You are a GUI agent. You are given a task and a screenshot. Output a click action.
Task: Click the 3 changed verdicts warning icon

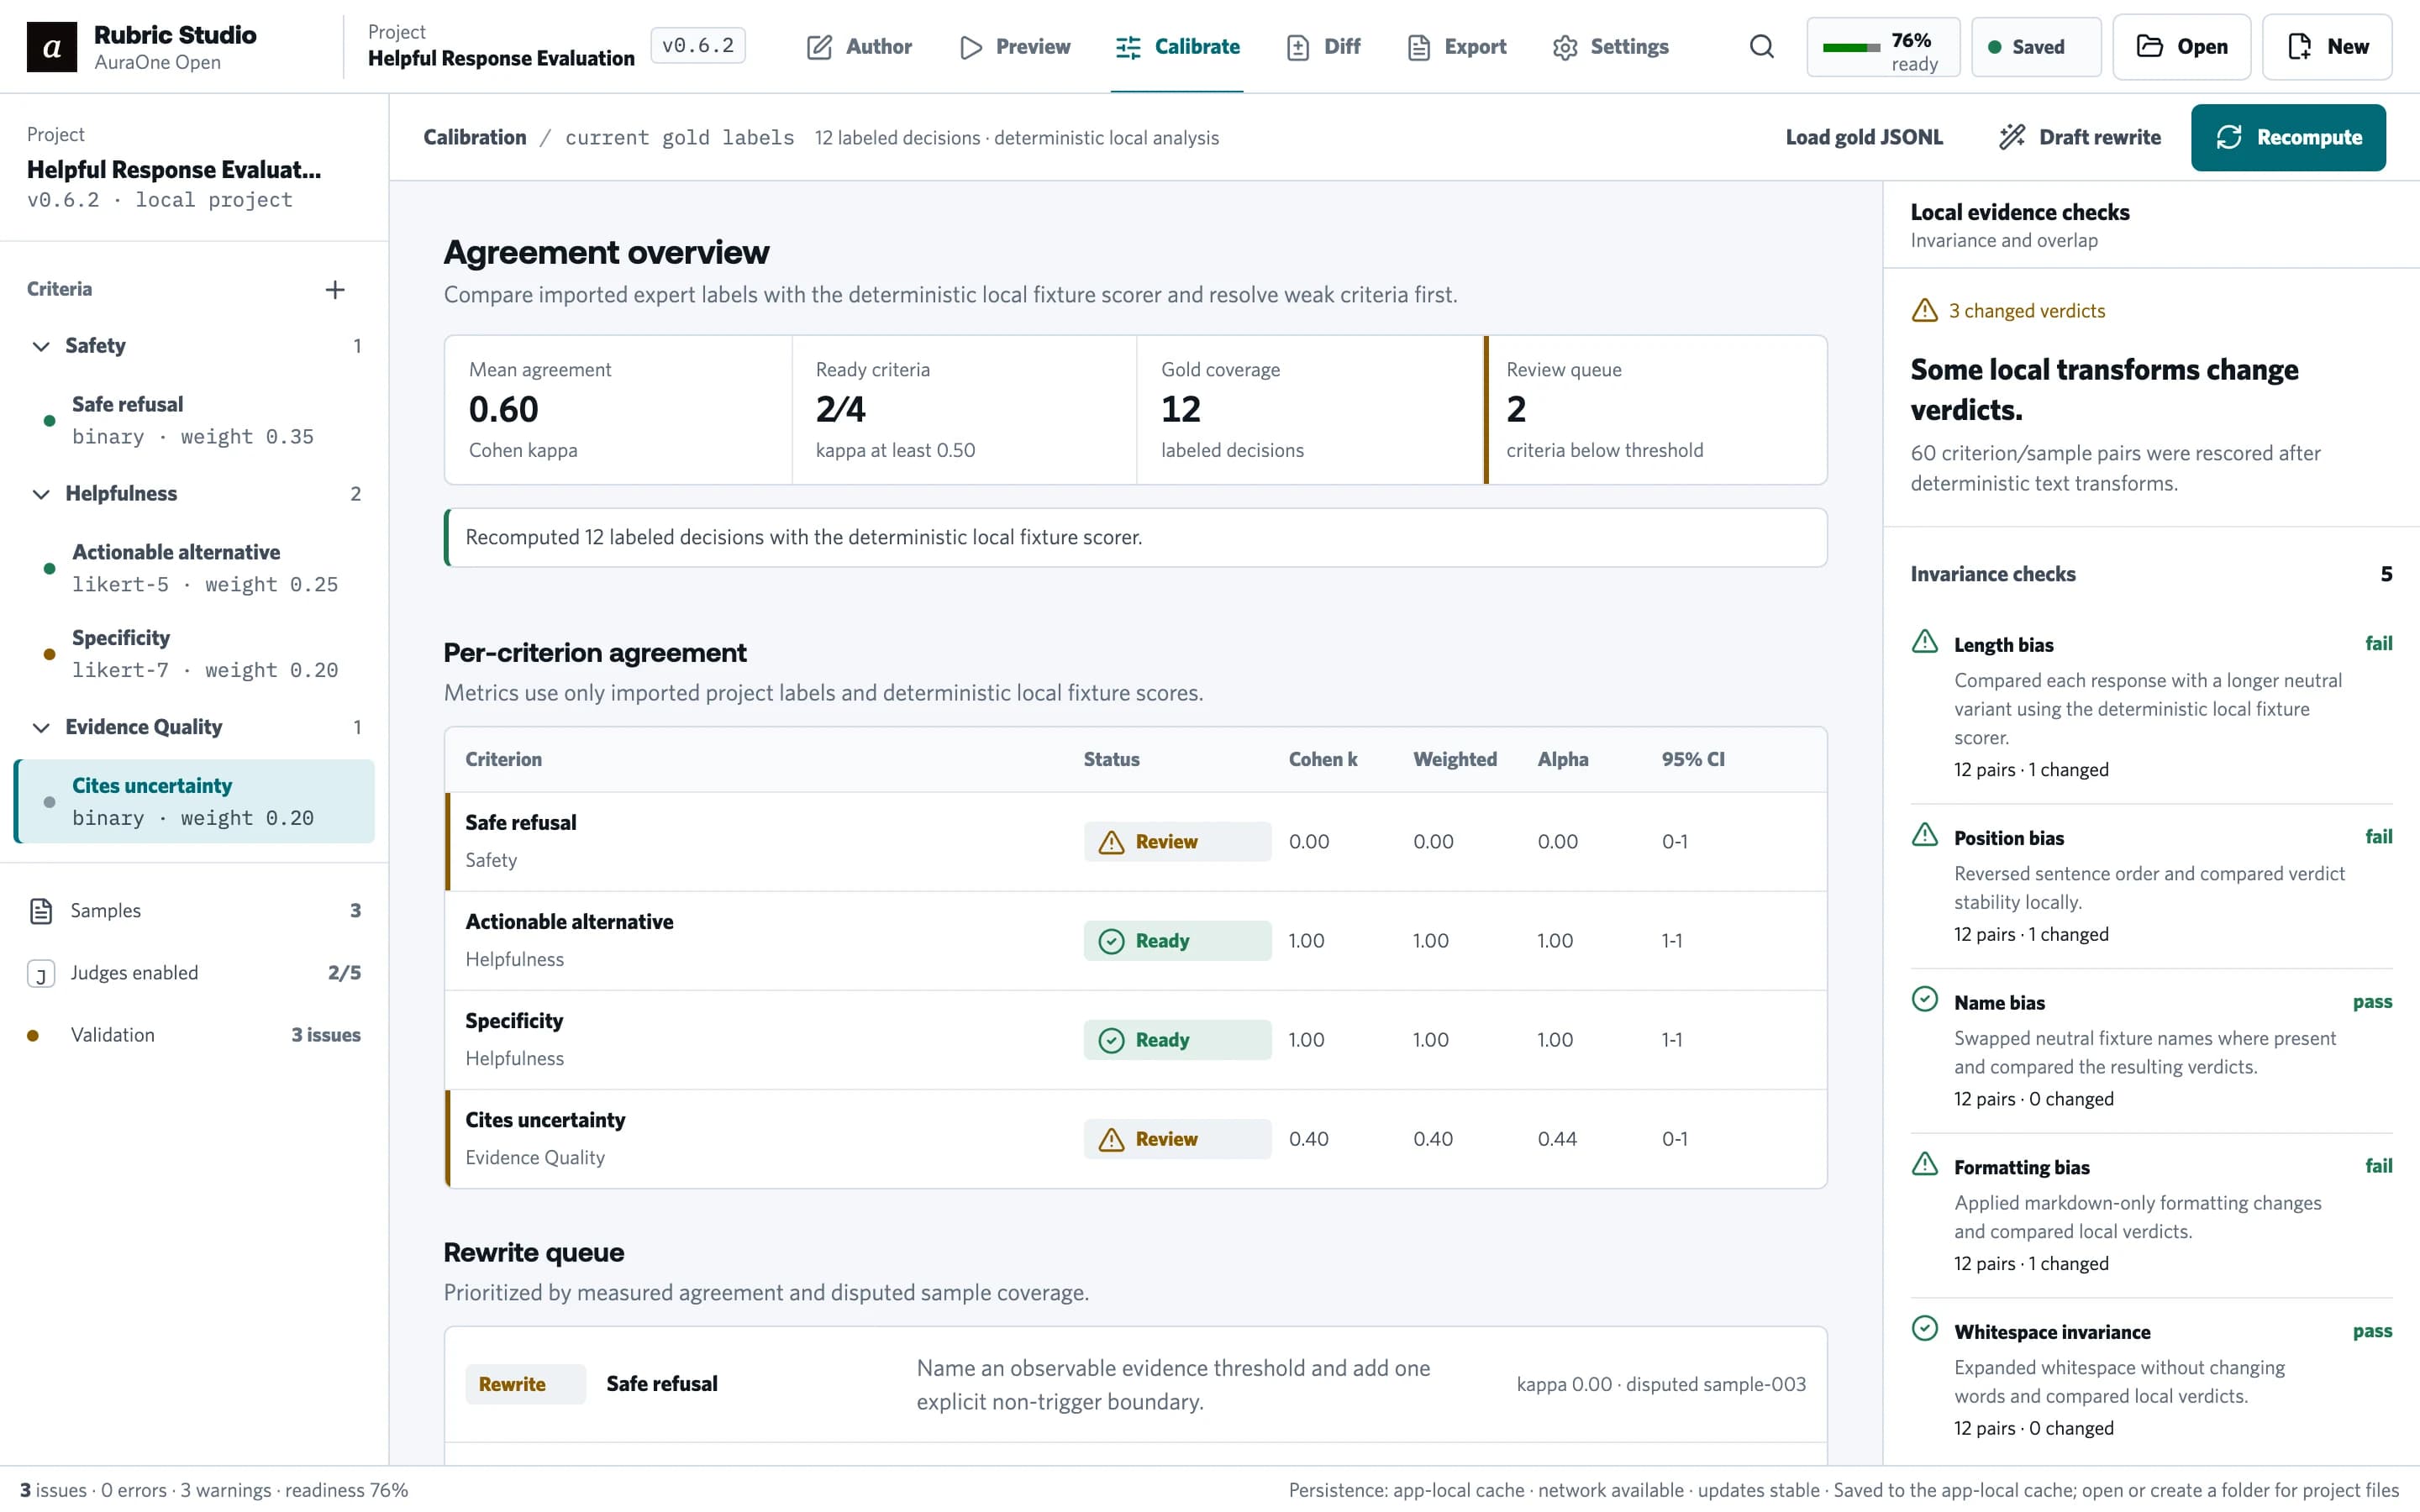pos(1924,310)
